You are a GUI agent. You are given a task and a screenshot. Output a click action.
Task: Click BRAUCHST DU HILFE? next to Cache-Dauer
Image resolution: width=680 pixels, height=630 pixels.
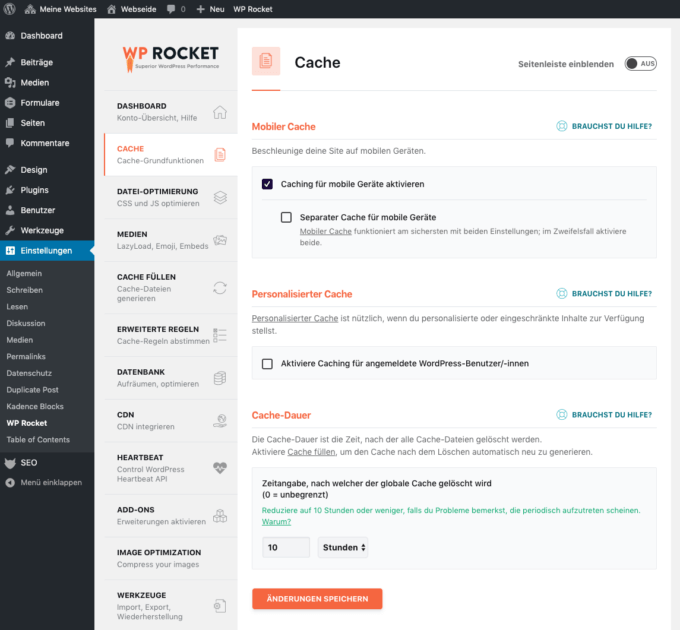pyautogui.click(x=604, y=415)
